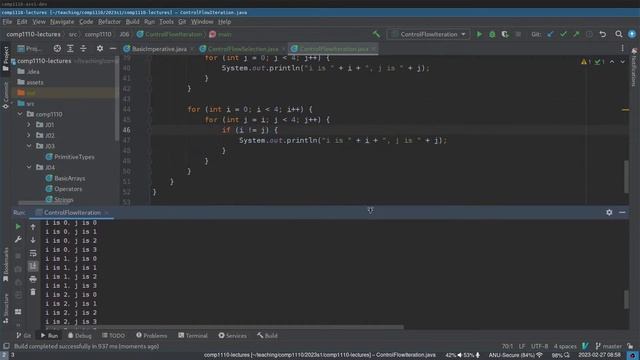
Task: Open the Tools menu
Action: (166, 22)
